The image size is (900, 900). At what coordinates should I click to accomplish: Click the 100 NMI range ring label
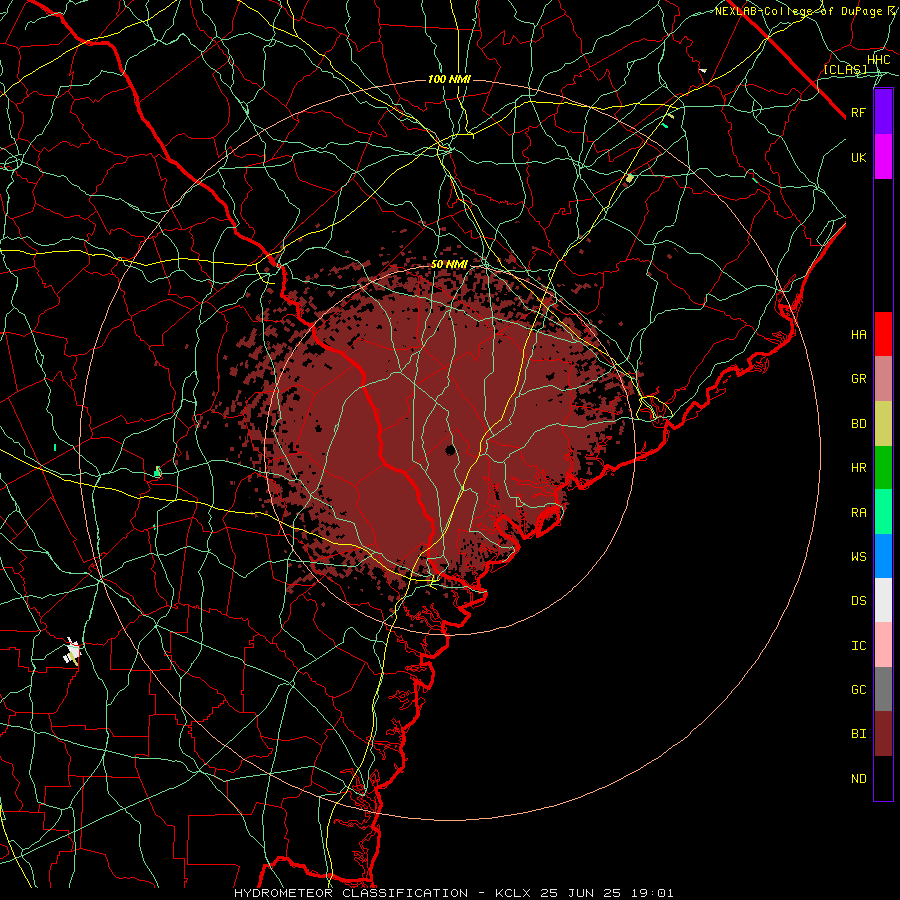[x=449, y=79]
